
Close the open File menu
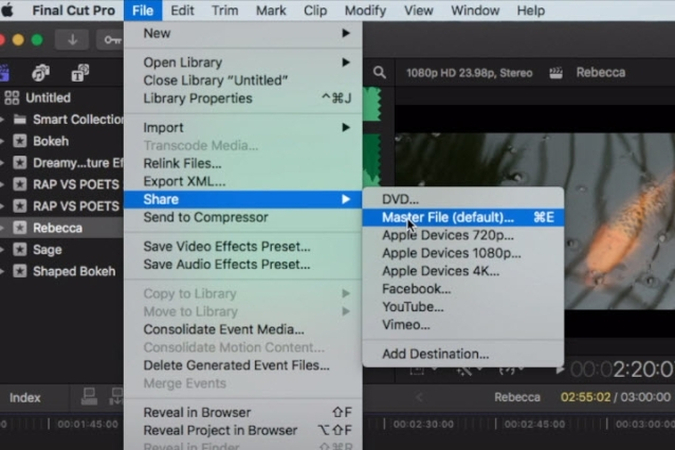[x=143, y=10]
